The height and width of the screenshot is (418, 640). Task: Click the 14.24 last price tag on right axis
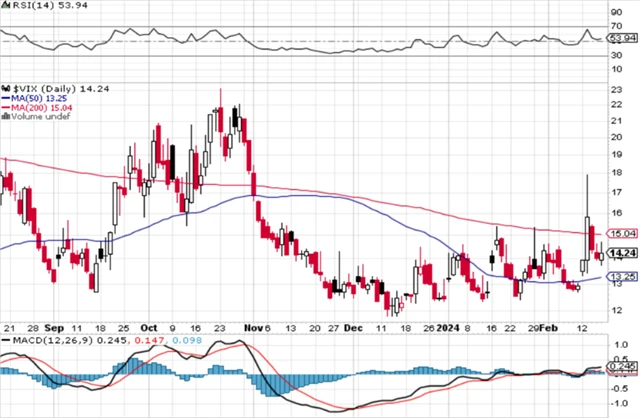[x=620, y=254]
